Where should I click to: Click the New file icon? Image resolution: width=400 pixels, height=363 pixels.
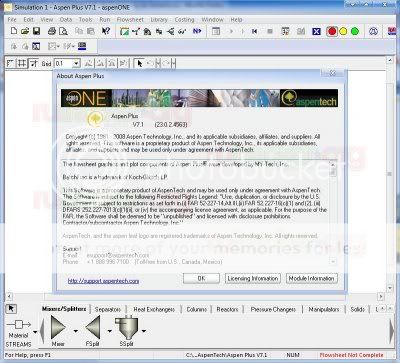(x=14, y=31)
